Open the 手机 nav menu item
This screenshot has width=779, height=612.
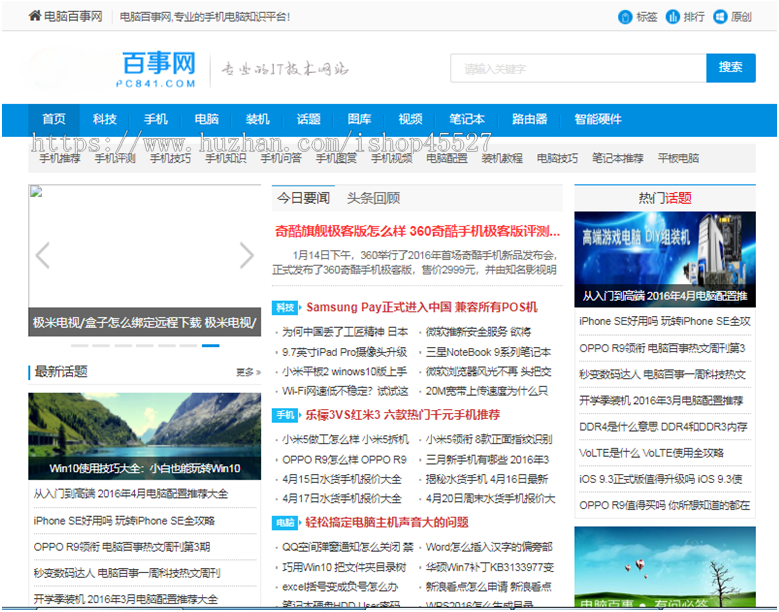click(156, 119)
